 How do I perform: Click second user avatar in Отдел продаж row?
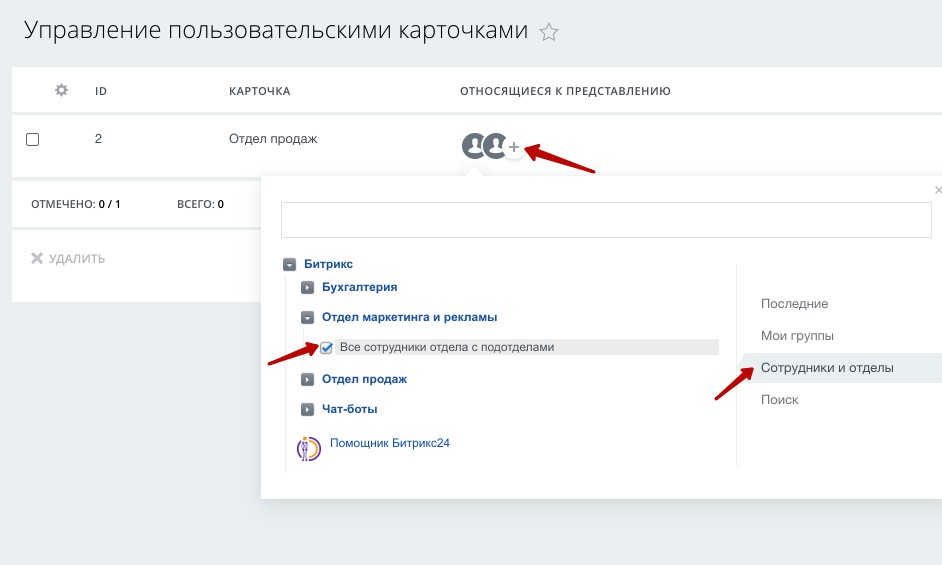click(495, 145)
